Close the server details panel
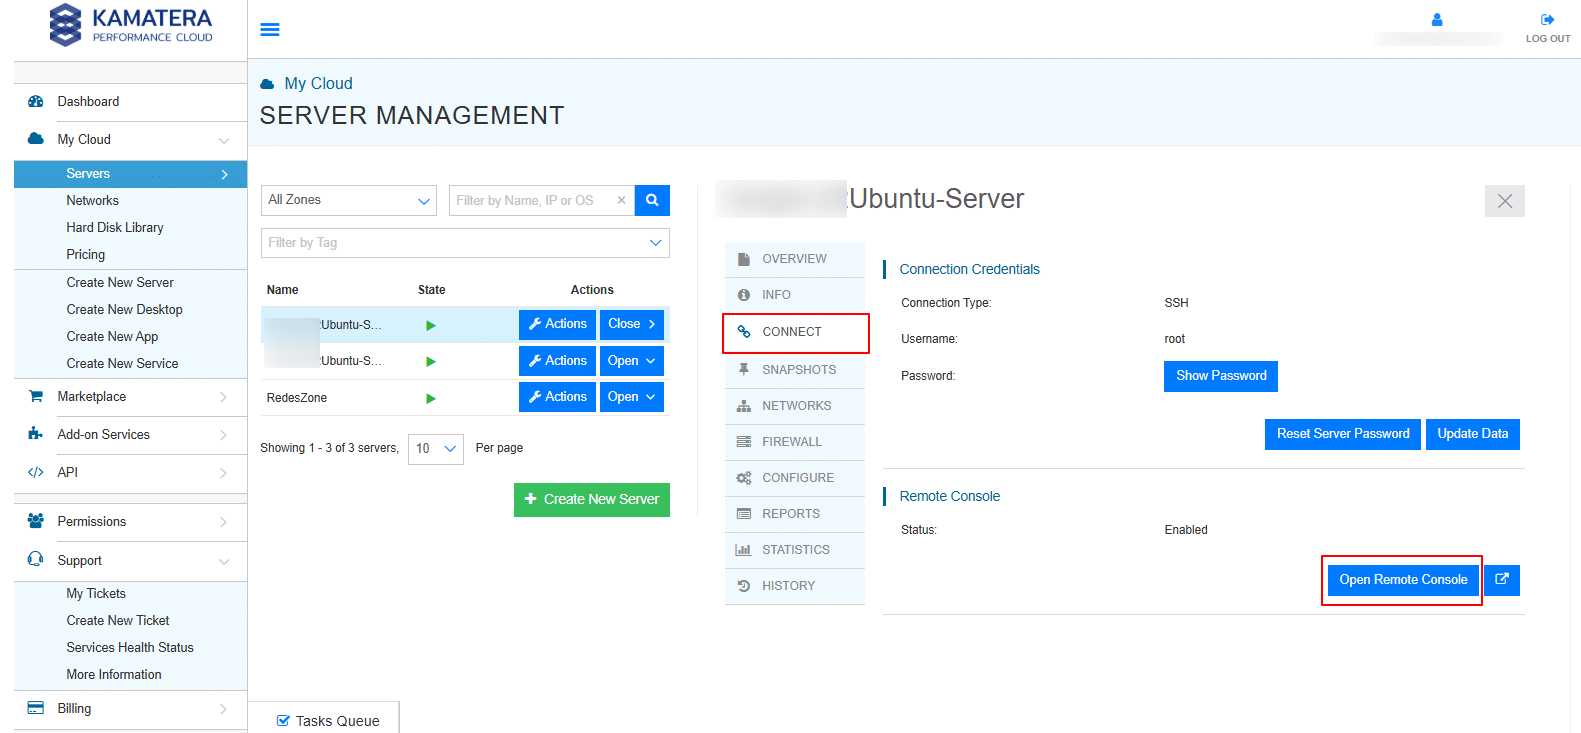This screenshot has height=733, width=1581. point(1504,201)
